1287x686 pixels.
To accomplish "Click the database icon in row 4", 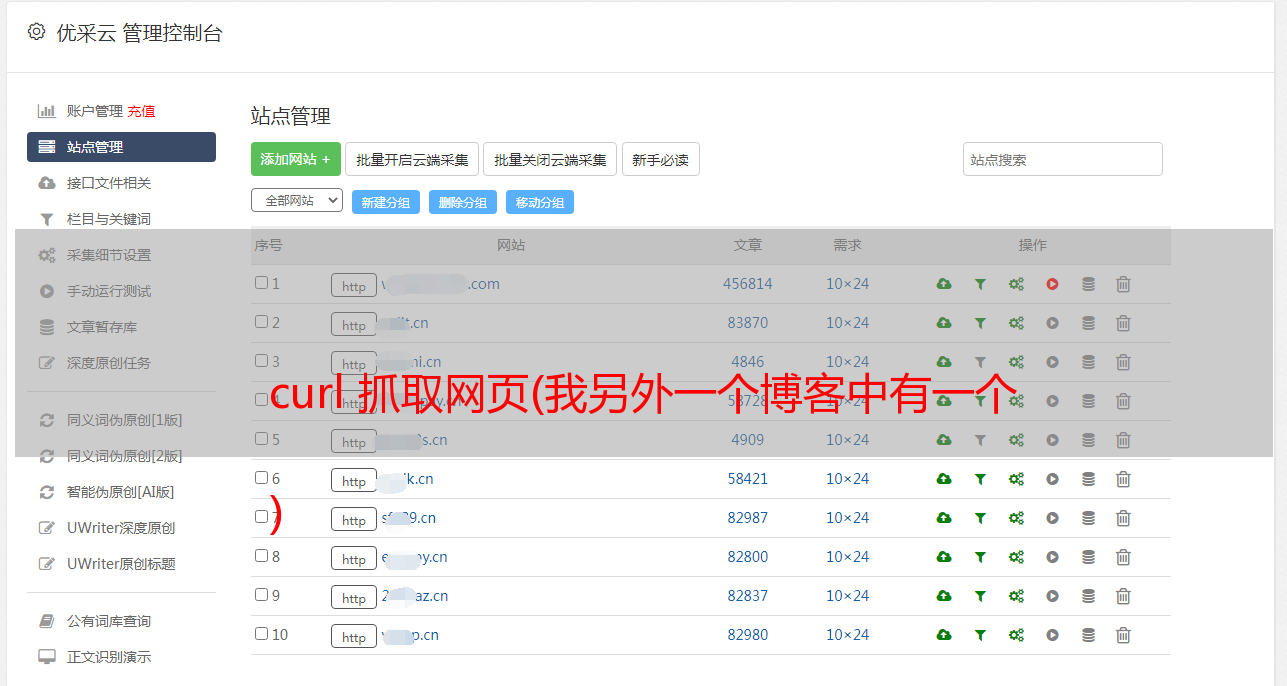I will click(1088, 401).
